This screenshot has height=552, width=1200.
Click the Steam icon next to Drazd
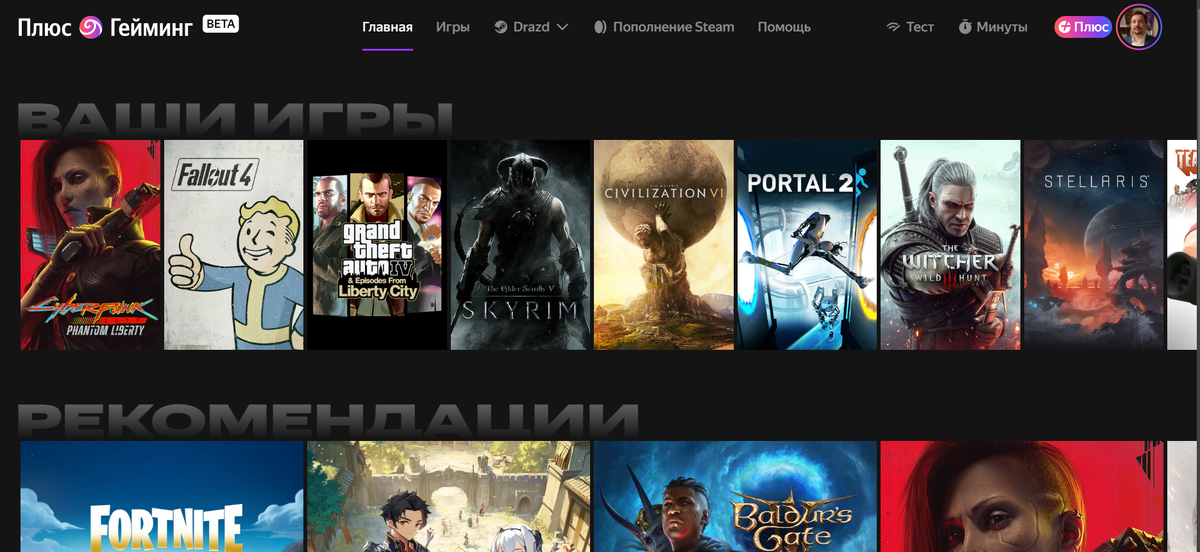[x=501, y=27]
